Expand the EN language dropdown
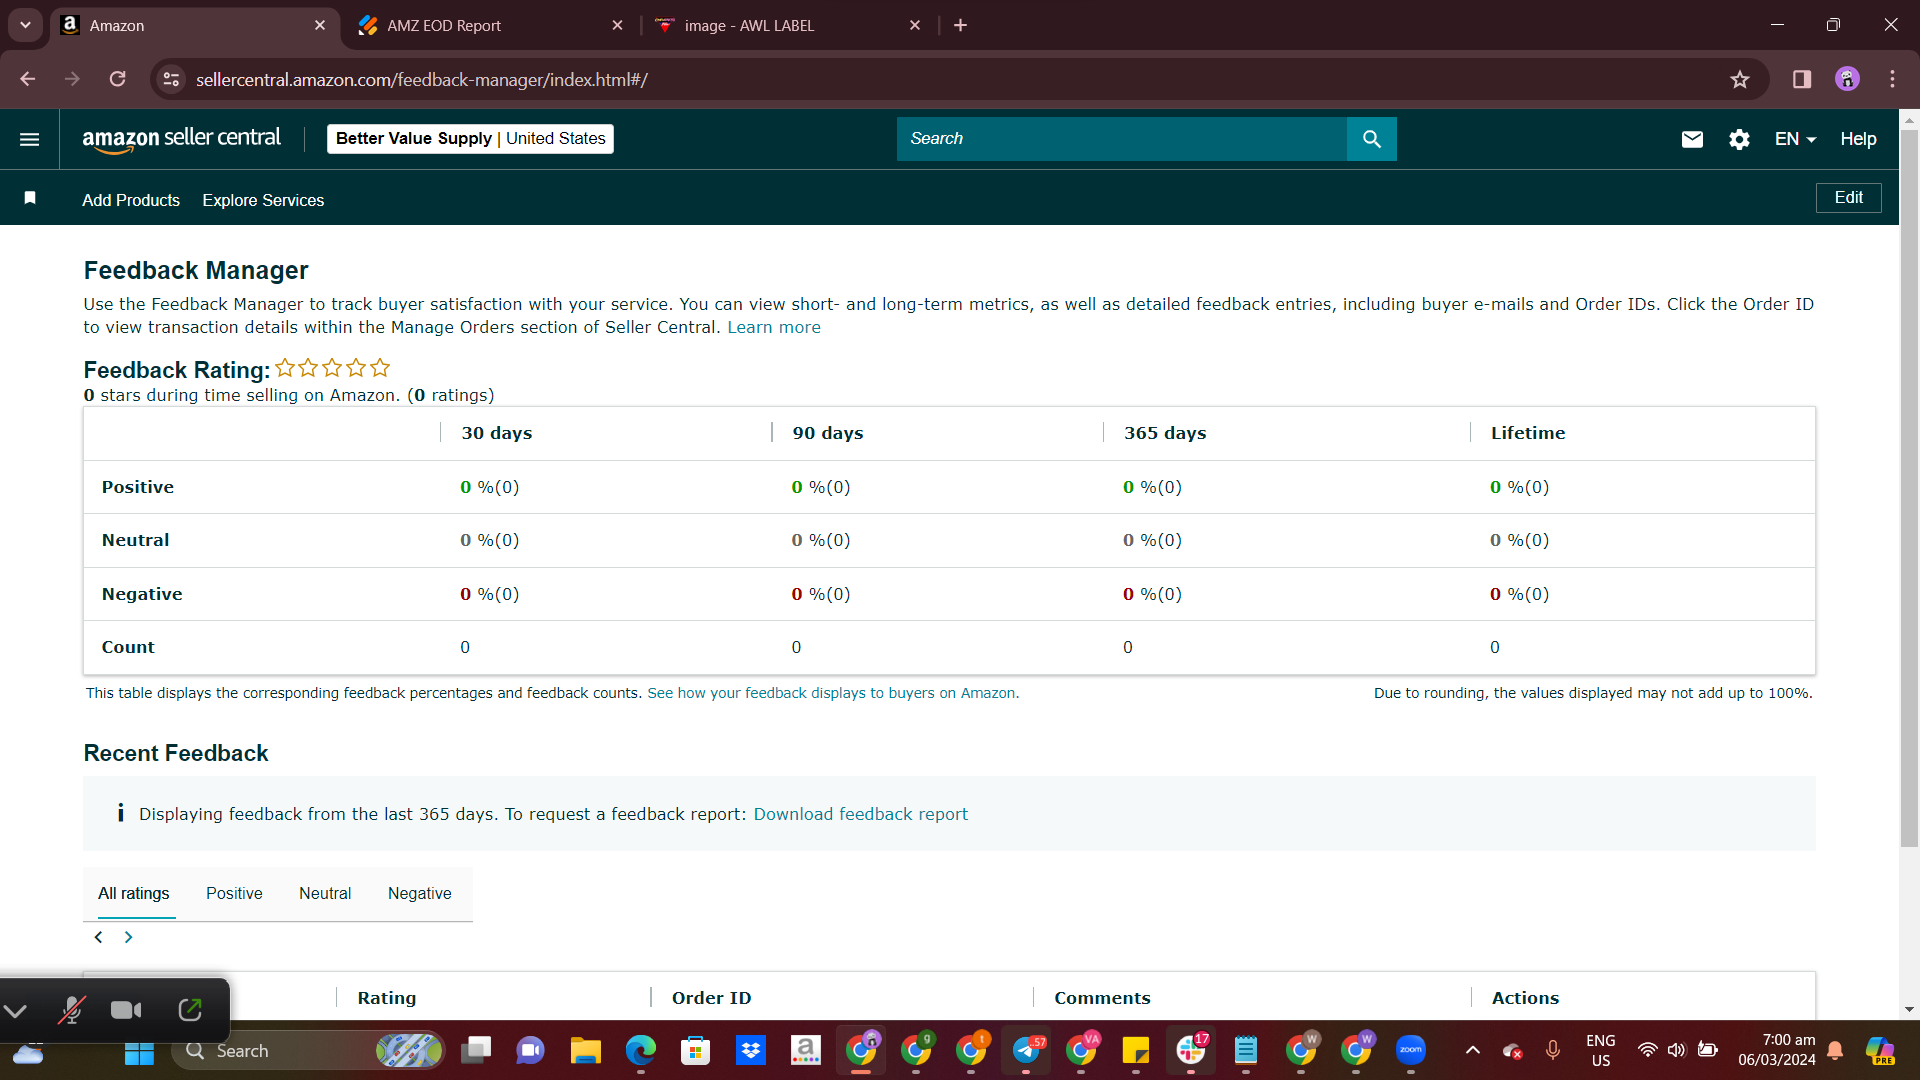1920x1080 pixels. [x=1795, y=139]
